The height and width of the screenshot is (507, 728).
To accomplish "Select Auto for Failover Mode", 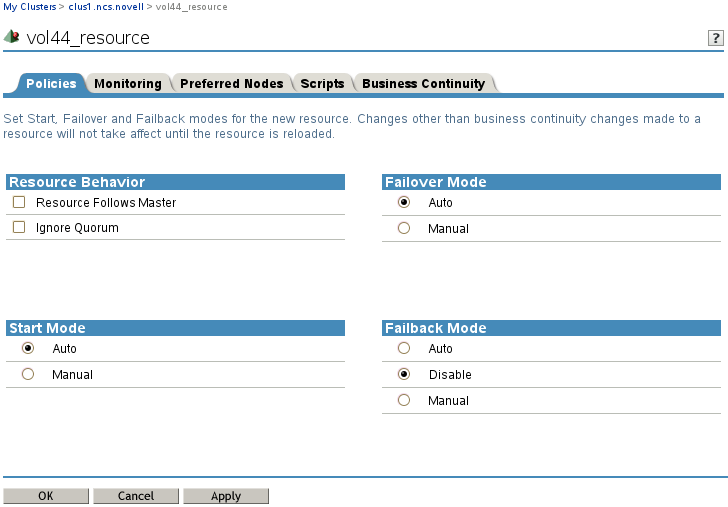I will click(404, 202).
